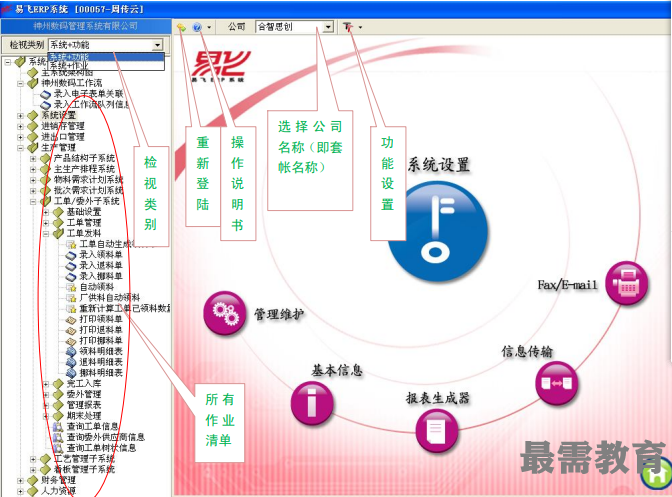672x497 pixels.
Task: Open the help manual question-mark icon
Action: 197,27
